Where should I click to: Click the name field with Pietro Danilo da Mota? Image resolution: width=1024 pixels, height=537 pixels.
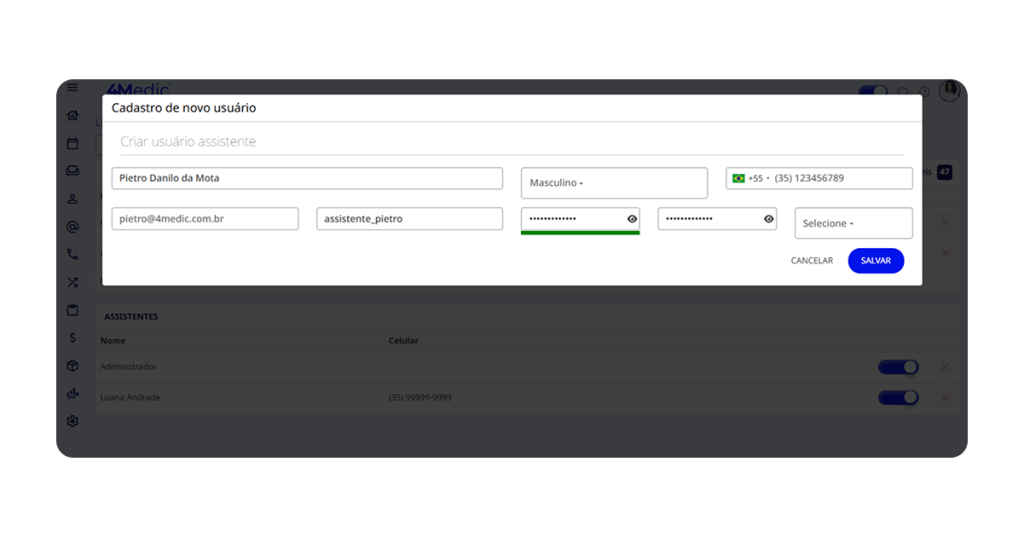[x=306, y=179]
